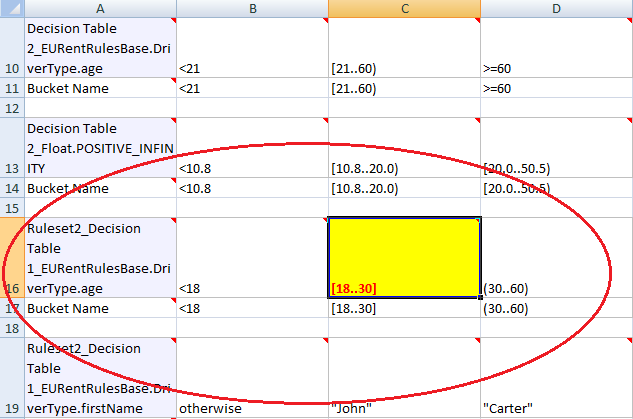
Task: Select column D header
Action: 556,8
